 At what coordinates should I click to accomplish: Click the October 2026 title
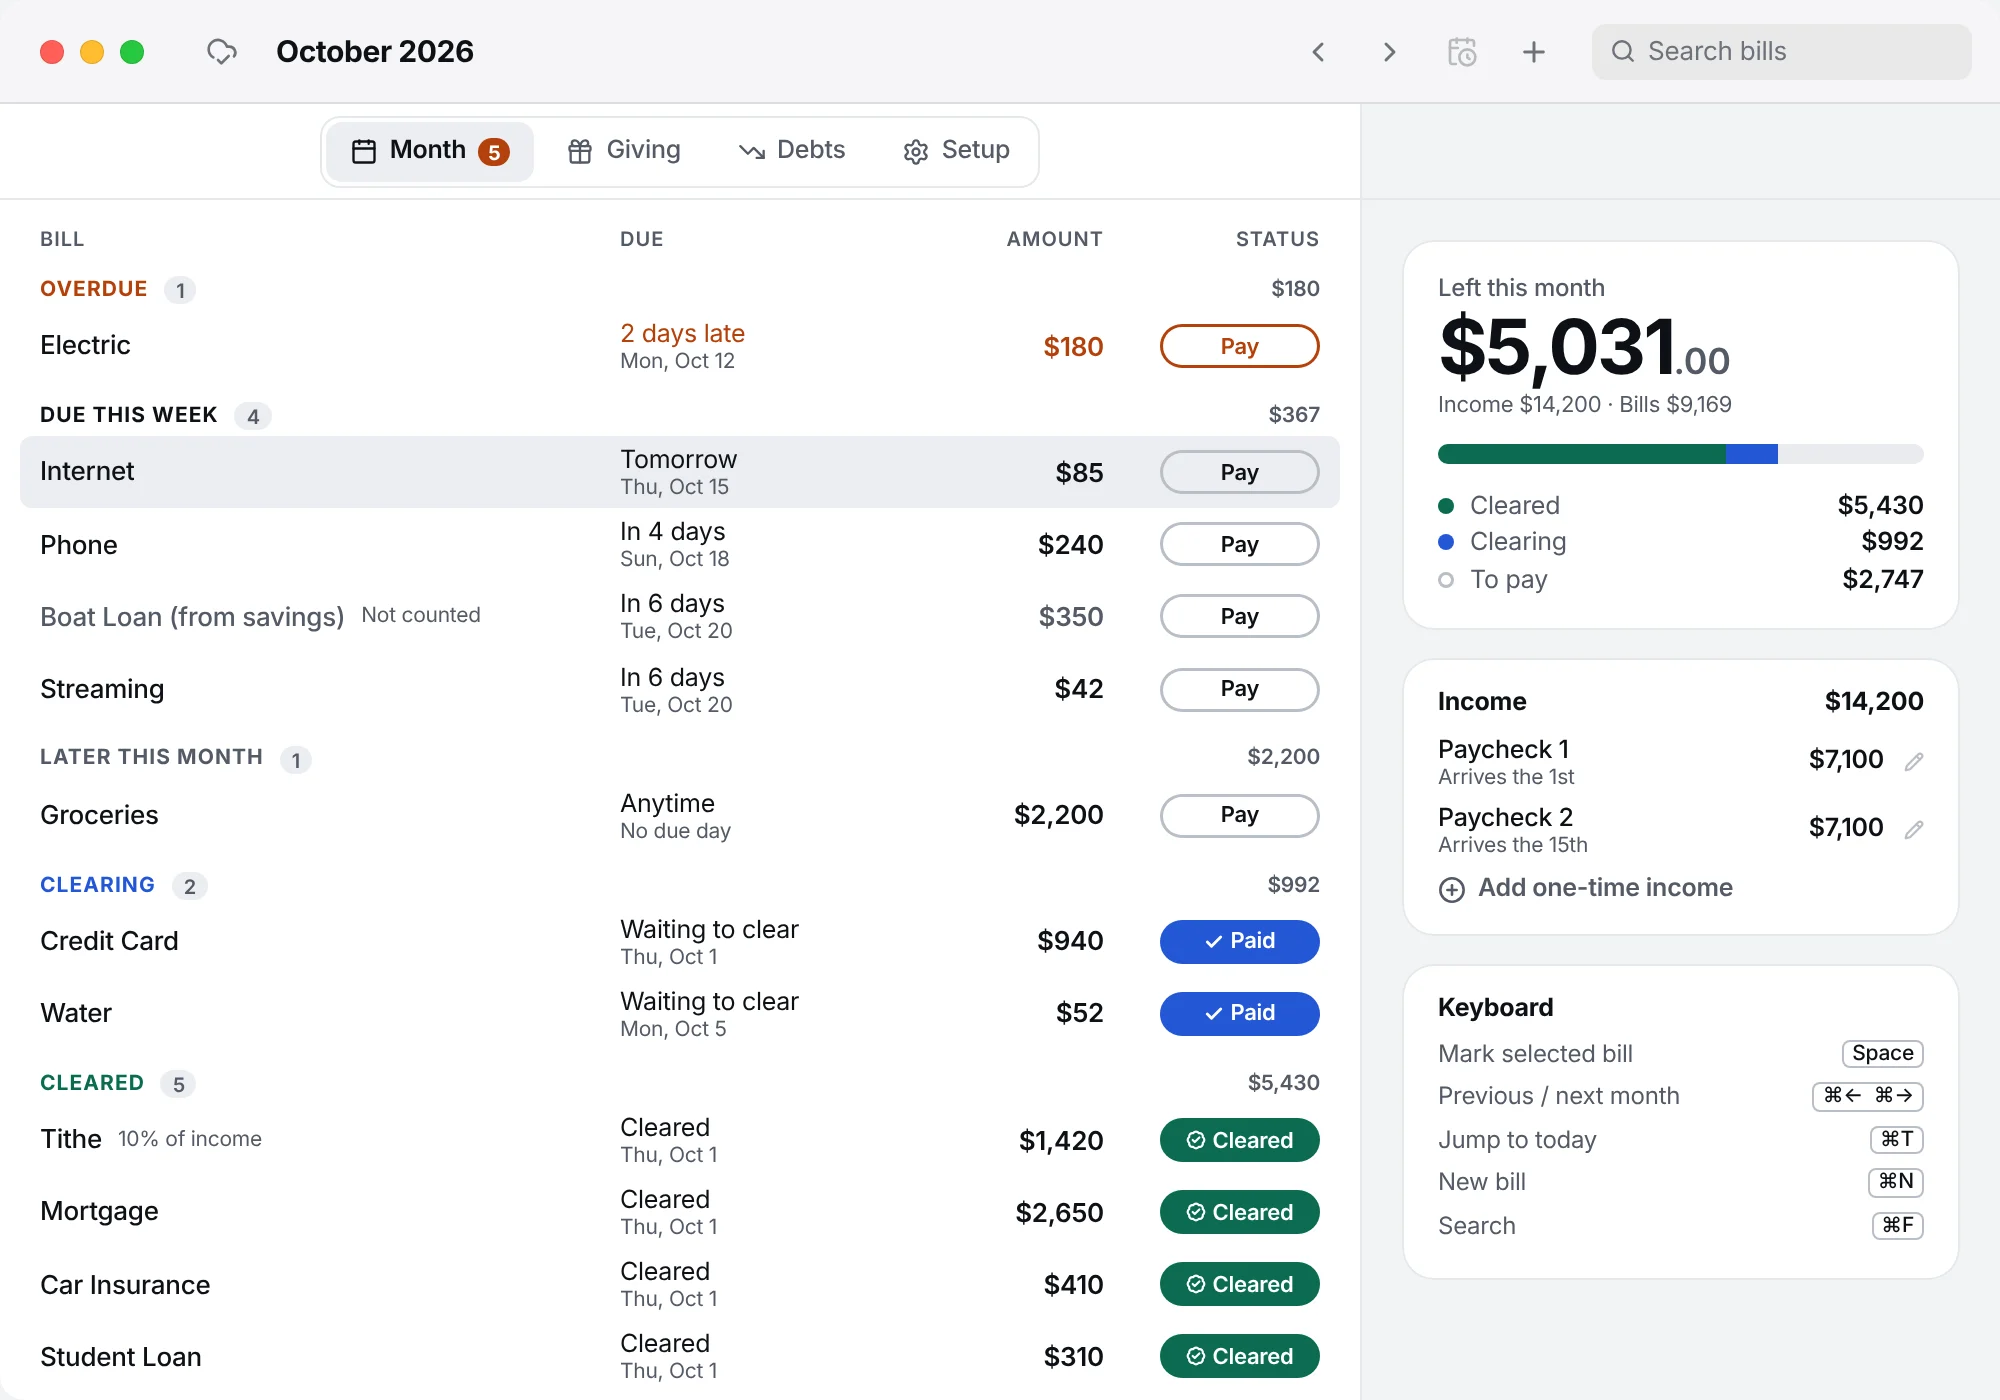(x=375, y=52)
